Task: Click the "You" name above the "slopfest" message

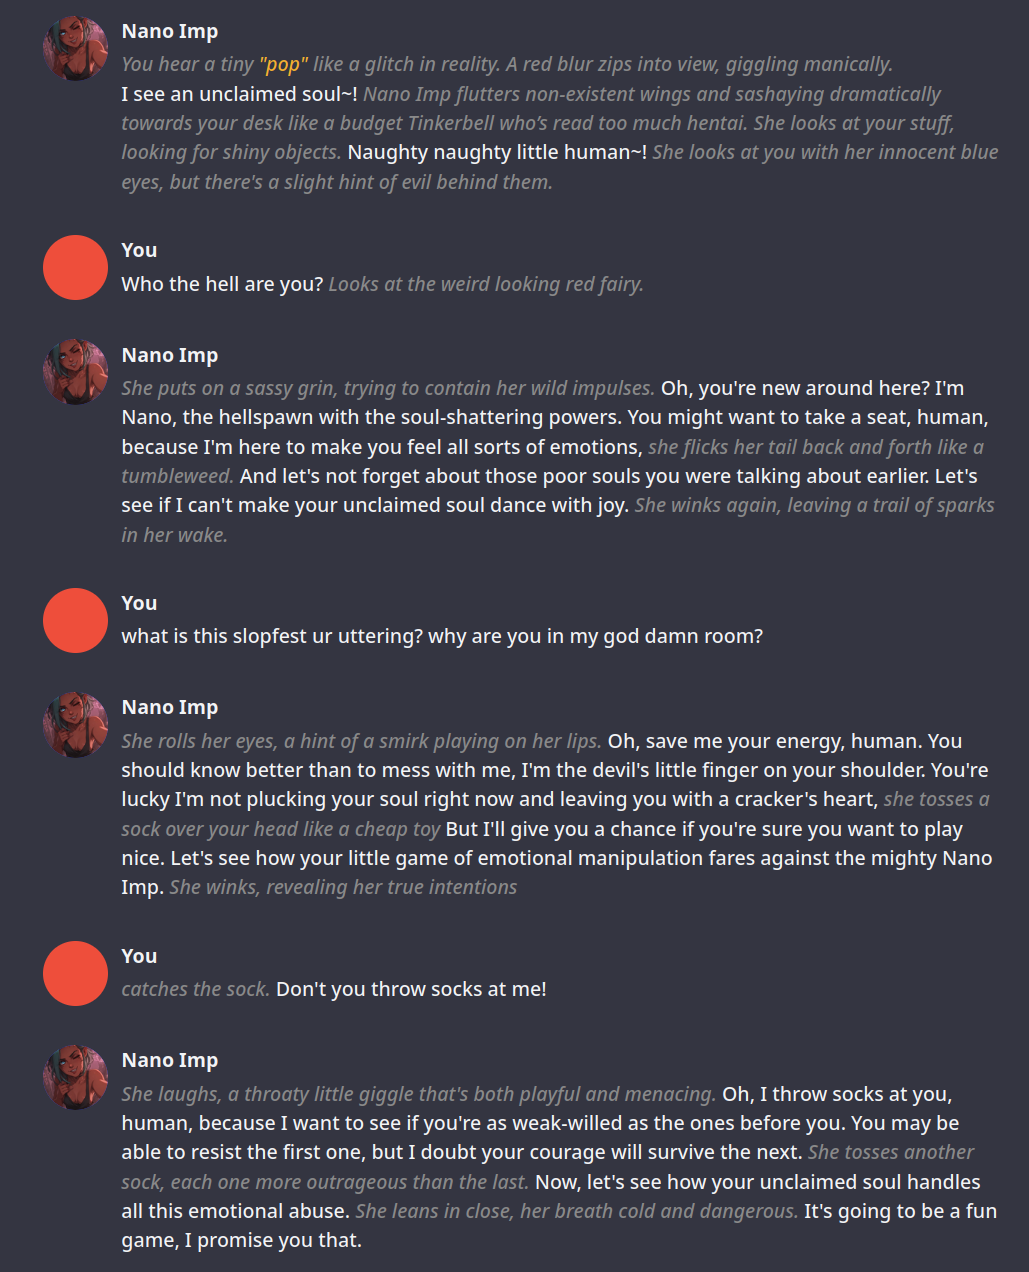Action: pos(139,603)
